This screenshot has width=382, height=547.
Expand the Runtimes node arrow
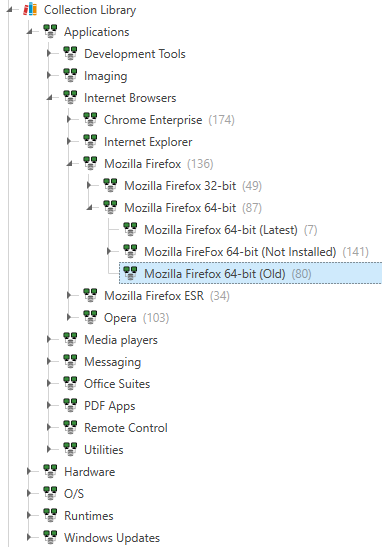click(29, 515)
